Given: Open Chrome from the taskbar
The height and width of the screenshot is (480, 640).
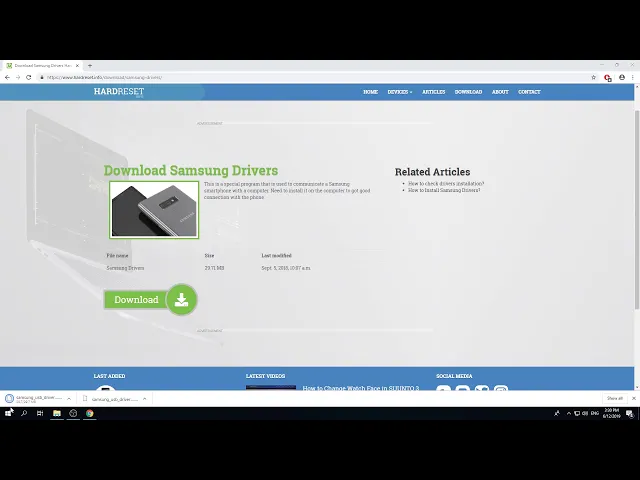Looking at the screenshot, I should 89,413.
